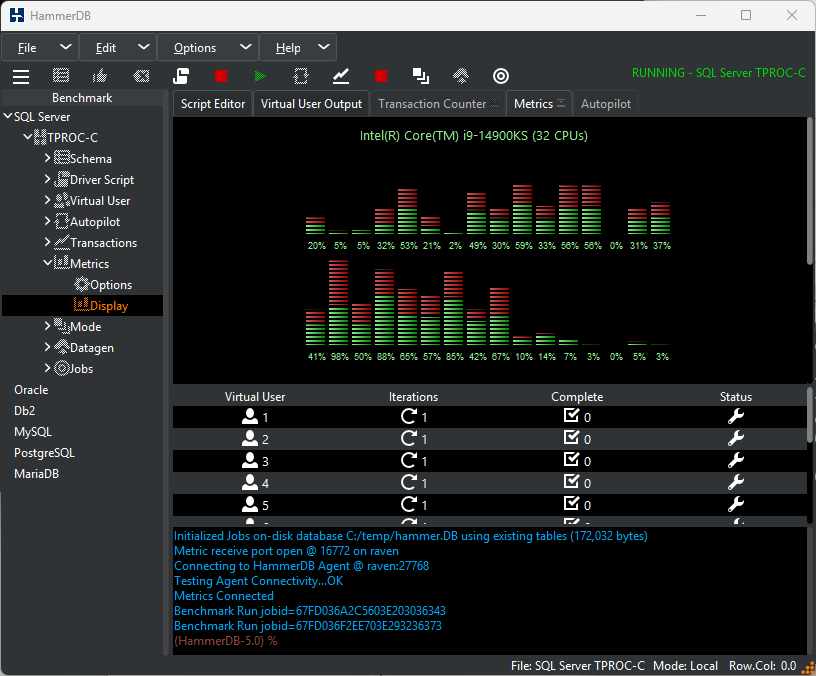Switch to the Script Editor tab
This screenshot has width=816, height=676.
[213, 104]
